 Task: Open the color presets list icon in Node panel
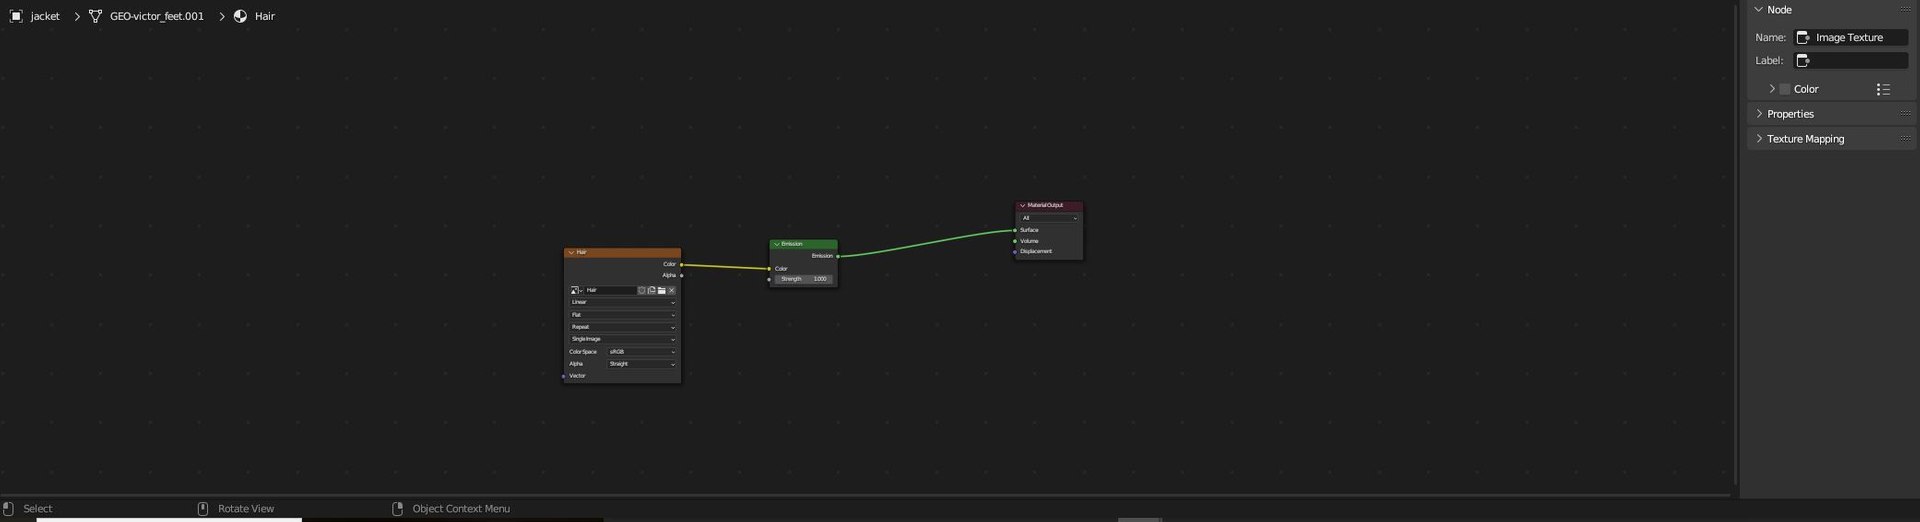(1883, 89)
